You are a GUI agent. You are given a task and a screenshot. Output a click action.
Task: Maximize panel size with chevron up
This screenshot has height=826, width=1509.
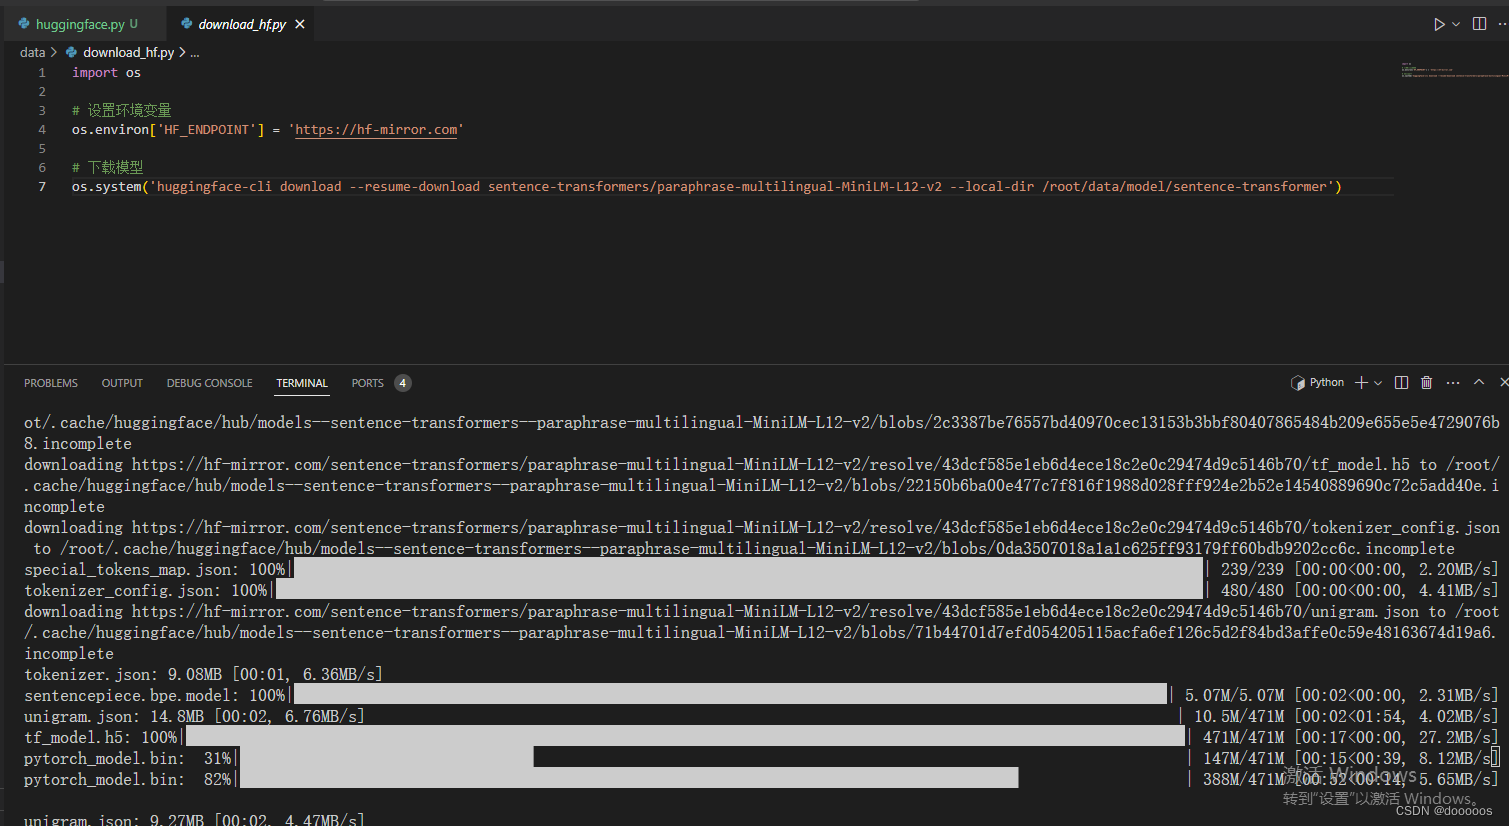coord(1479,383)
